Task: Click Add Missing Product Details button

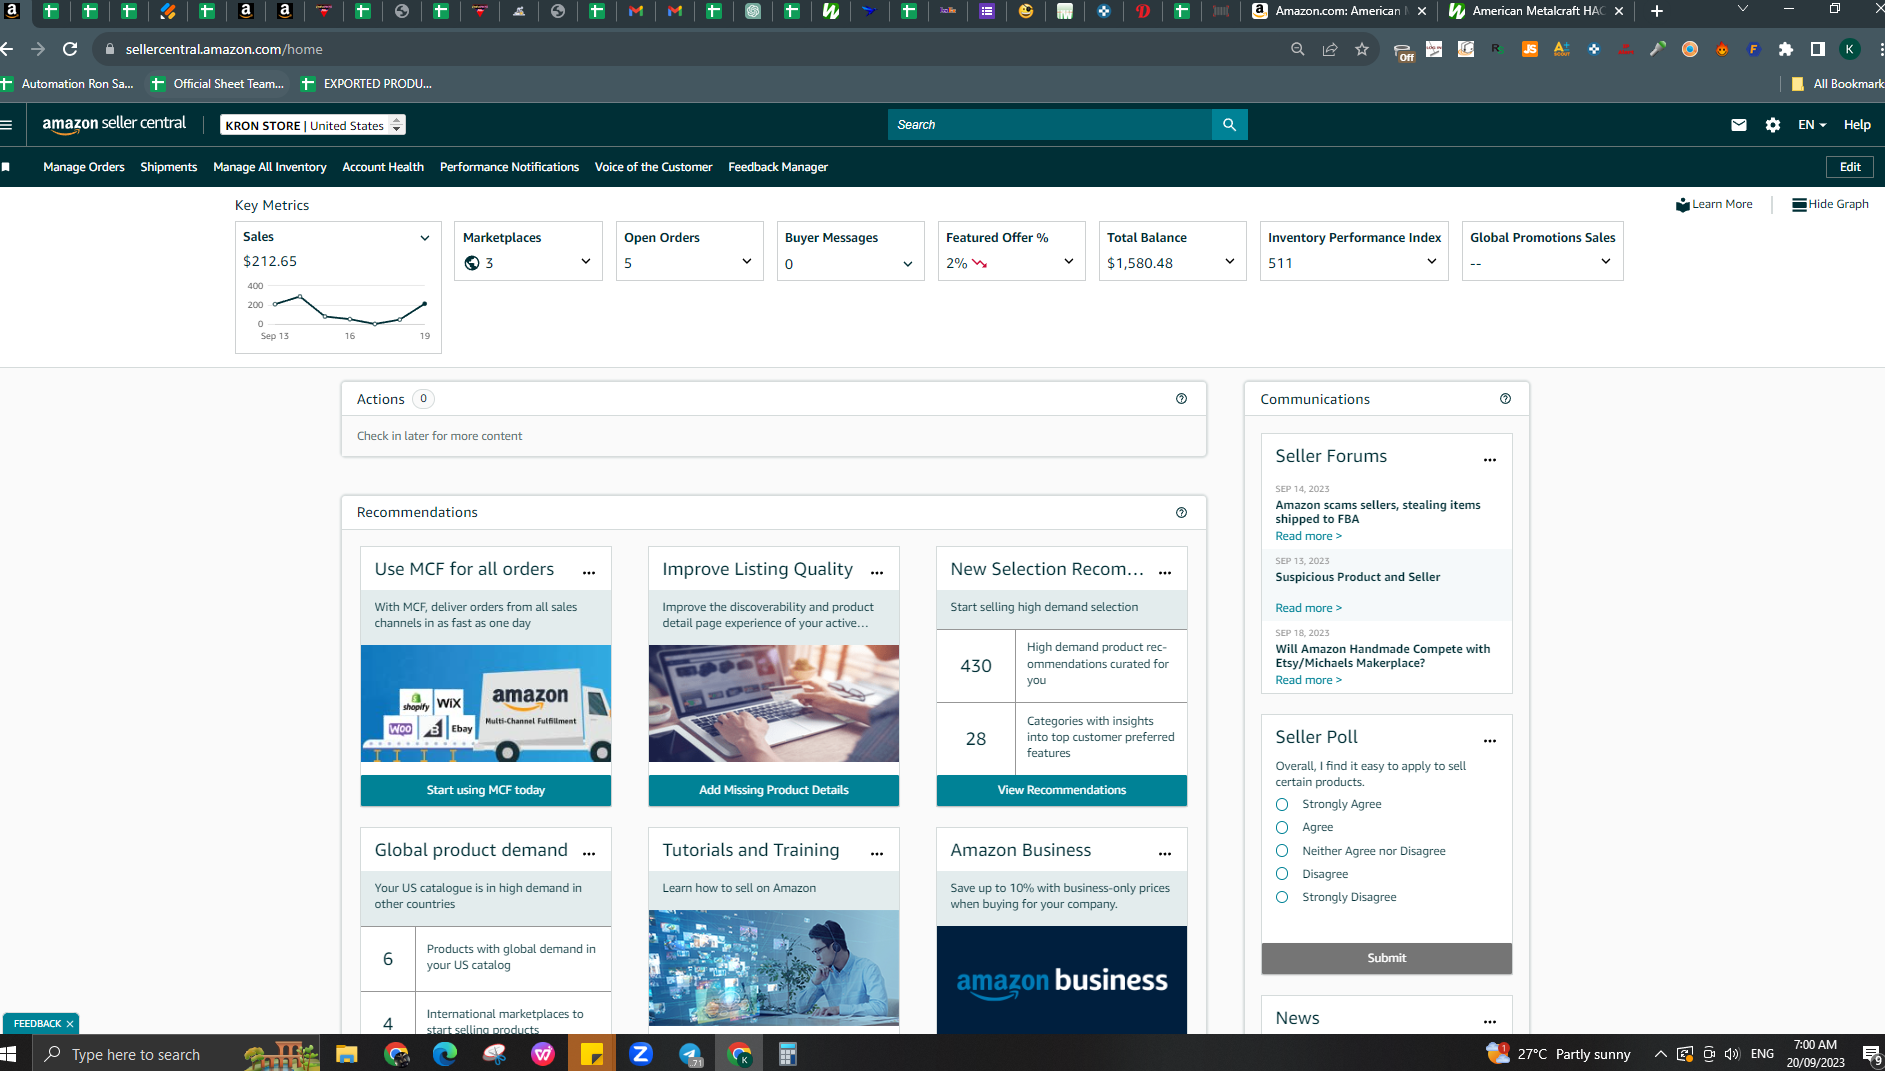Action: point(774,790)
